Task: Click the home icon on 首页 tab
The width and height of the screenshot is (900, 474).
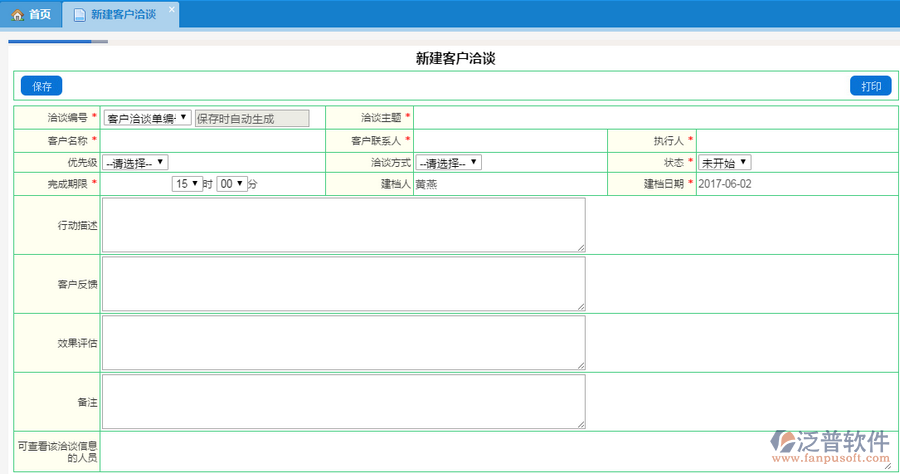Action: (17, 15)
